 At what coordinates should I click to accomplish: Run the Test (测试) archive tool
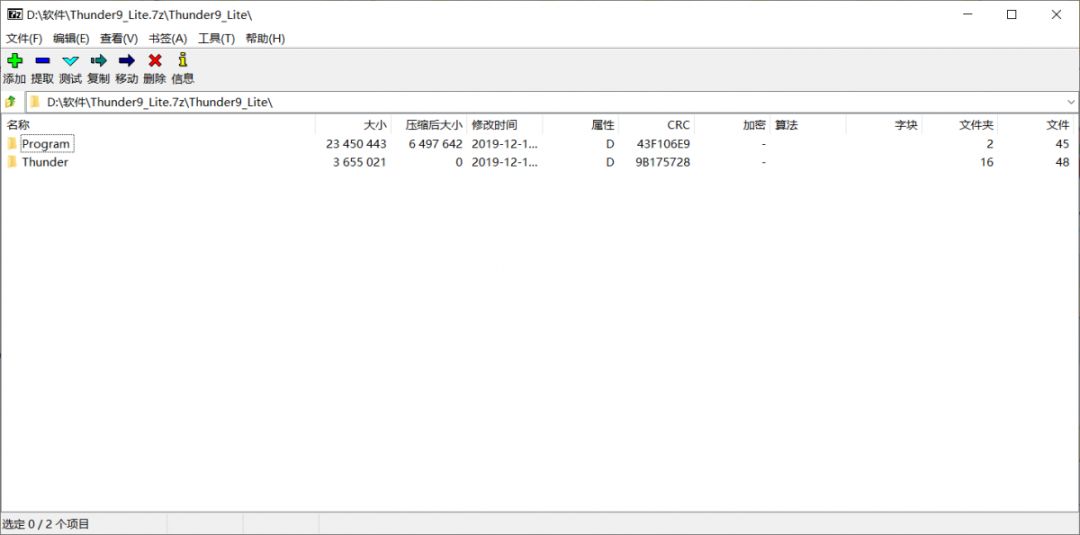(70, 61)
